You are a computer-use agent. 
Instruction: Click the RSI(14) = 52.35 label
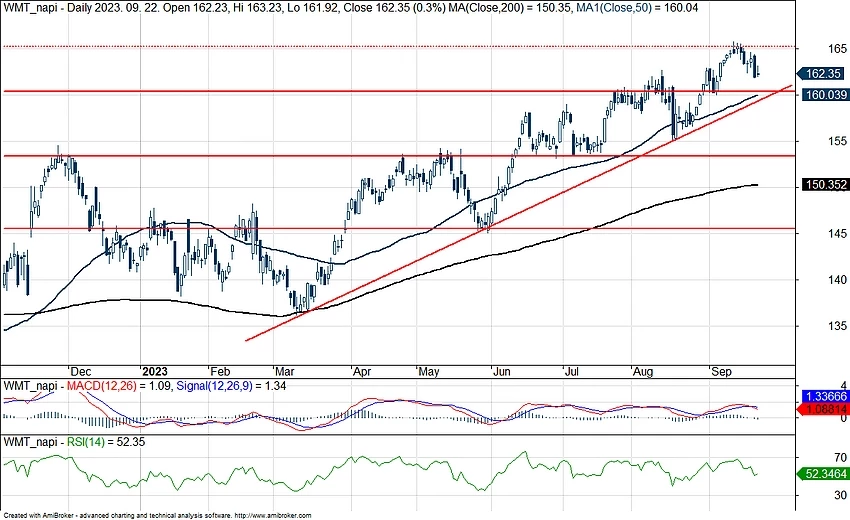pos(106,442)
